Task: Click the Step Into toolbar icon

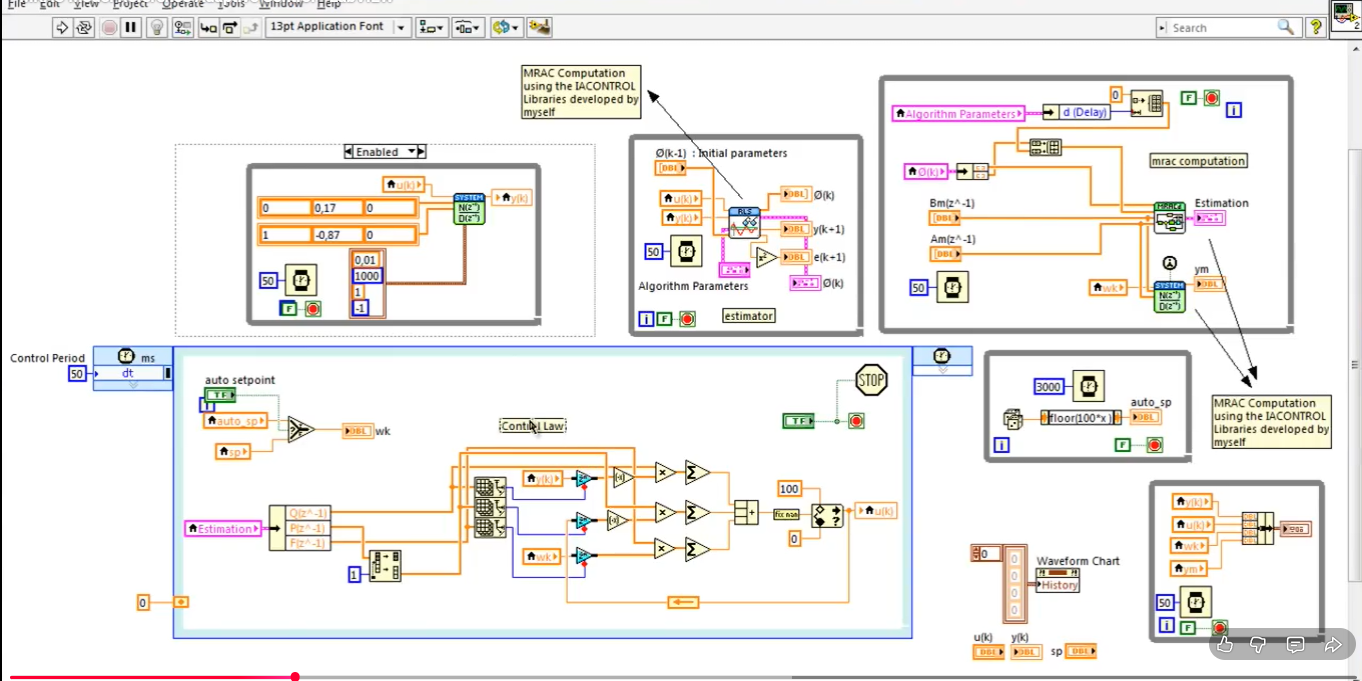Action: coord(208,27)
